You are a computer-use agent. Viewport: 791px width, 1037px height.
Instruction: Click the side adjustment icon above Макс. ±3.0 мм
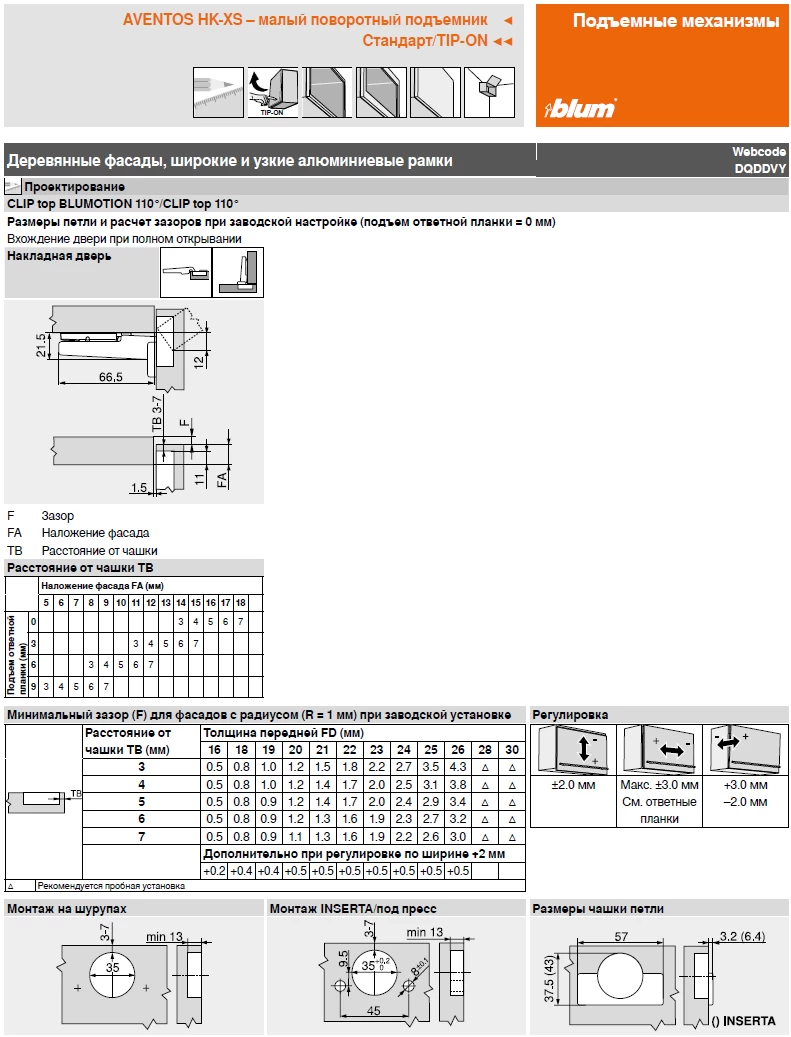point(659,750)
